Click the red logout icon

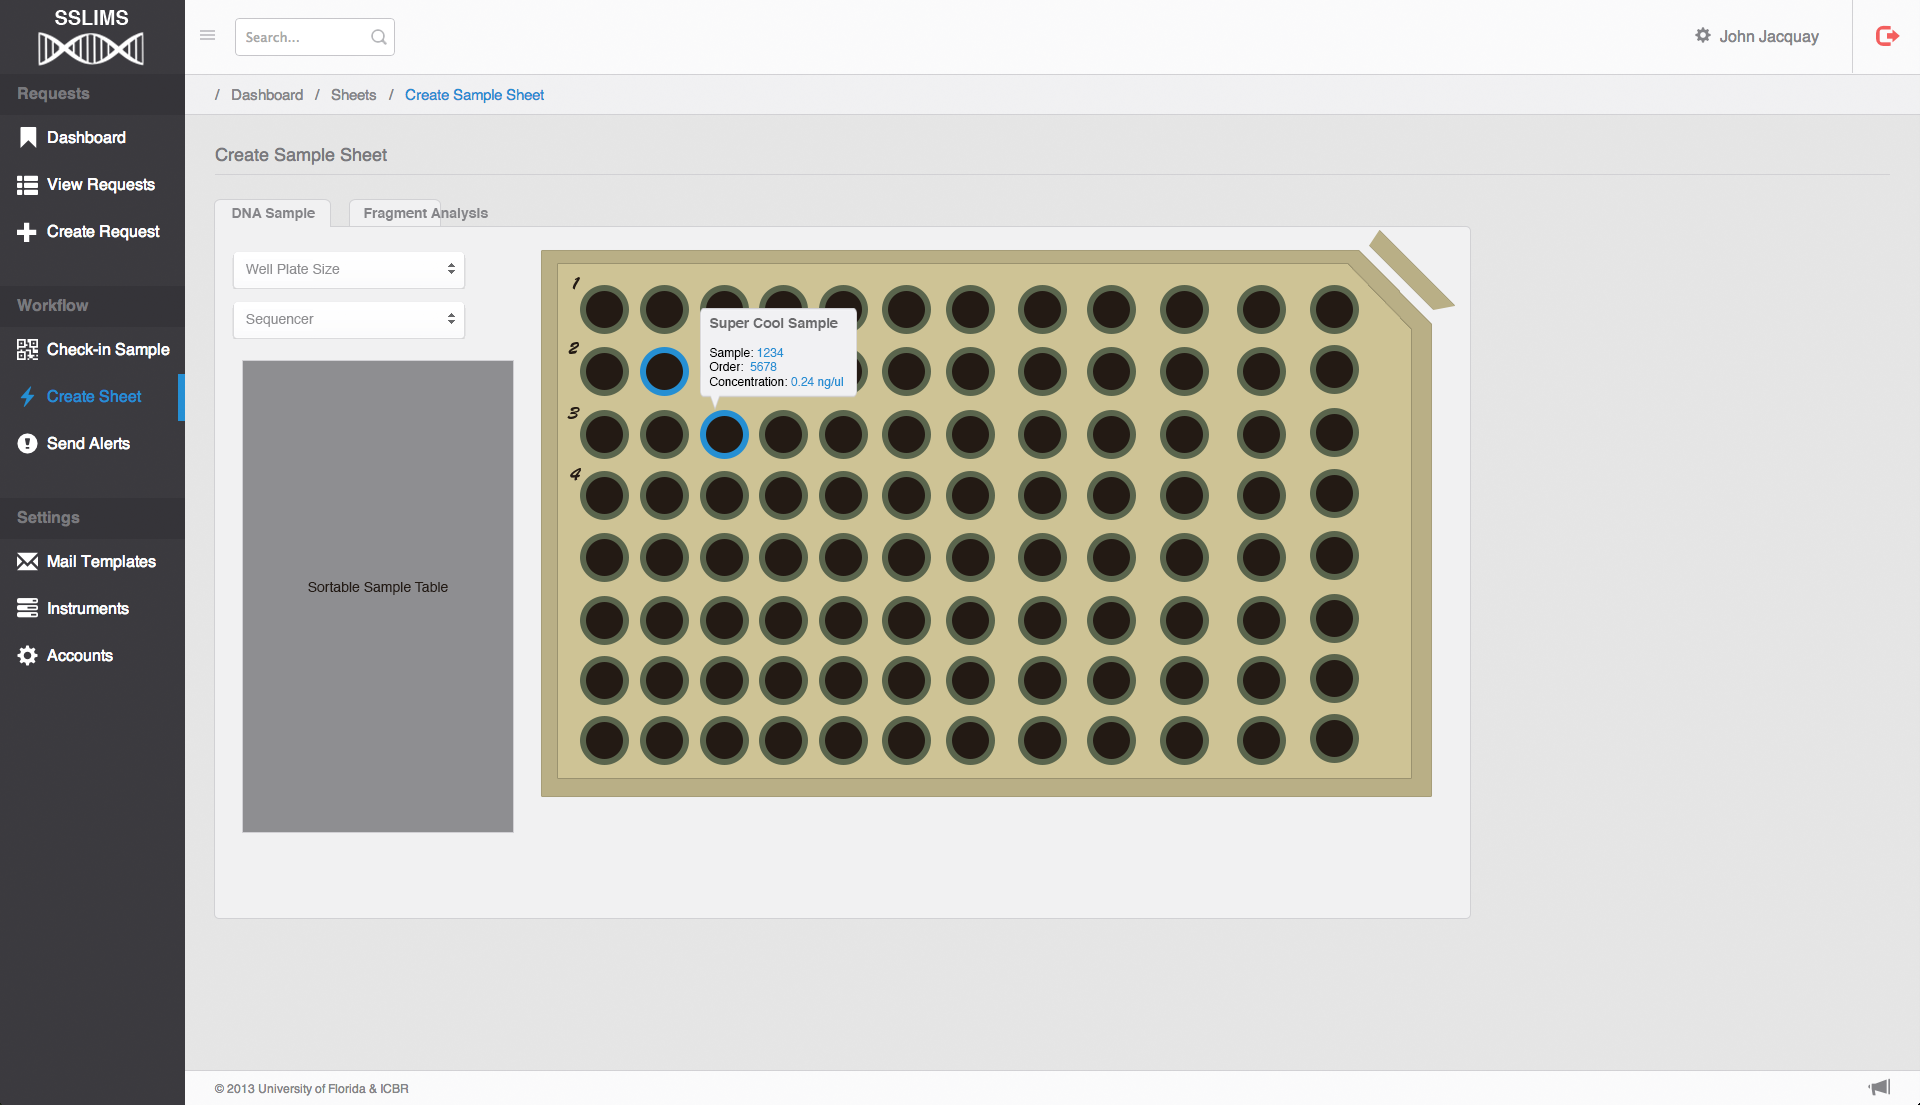(x=1886, y=37)
